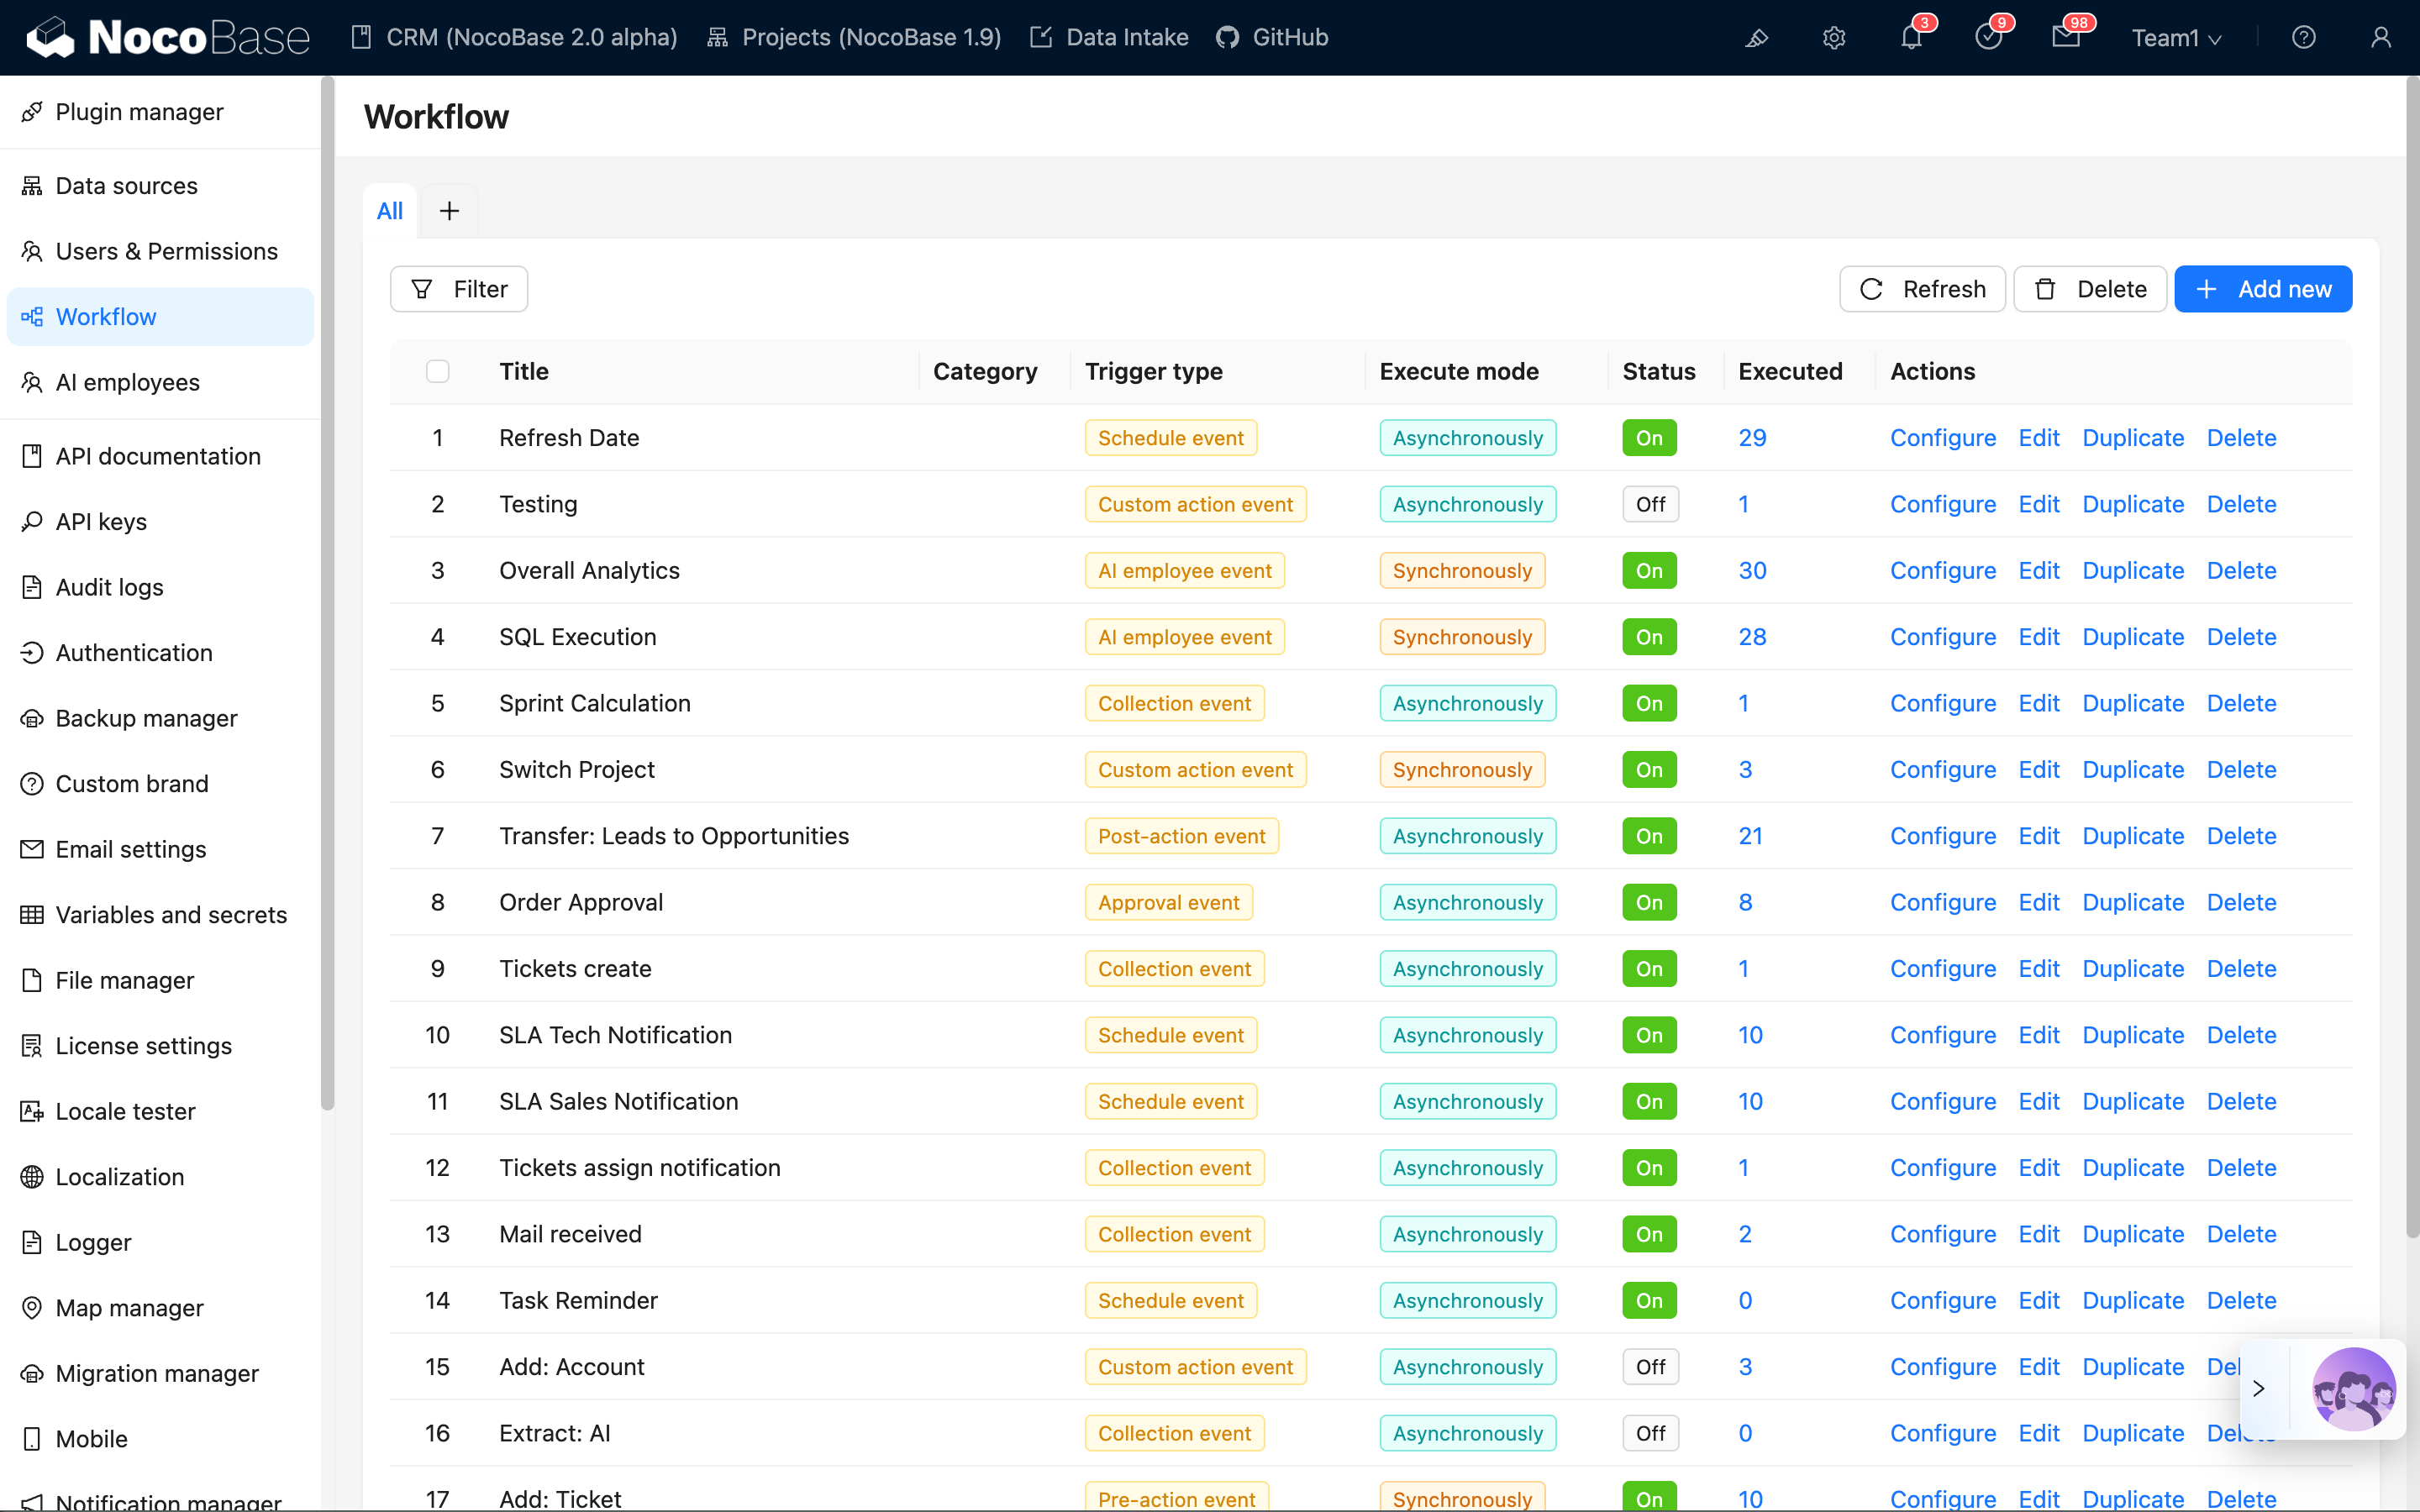
Task: Select the All tab
Action: tap(389, 210)
